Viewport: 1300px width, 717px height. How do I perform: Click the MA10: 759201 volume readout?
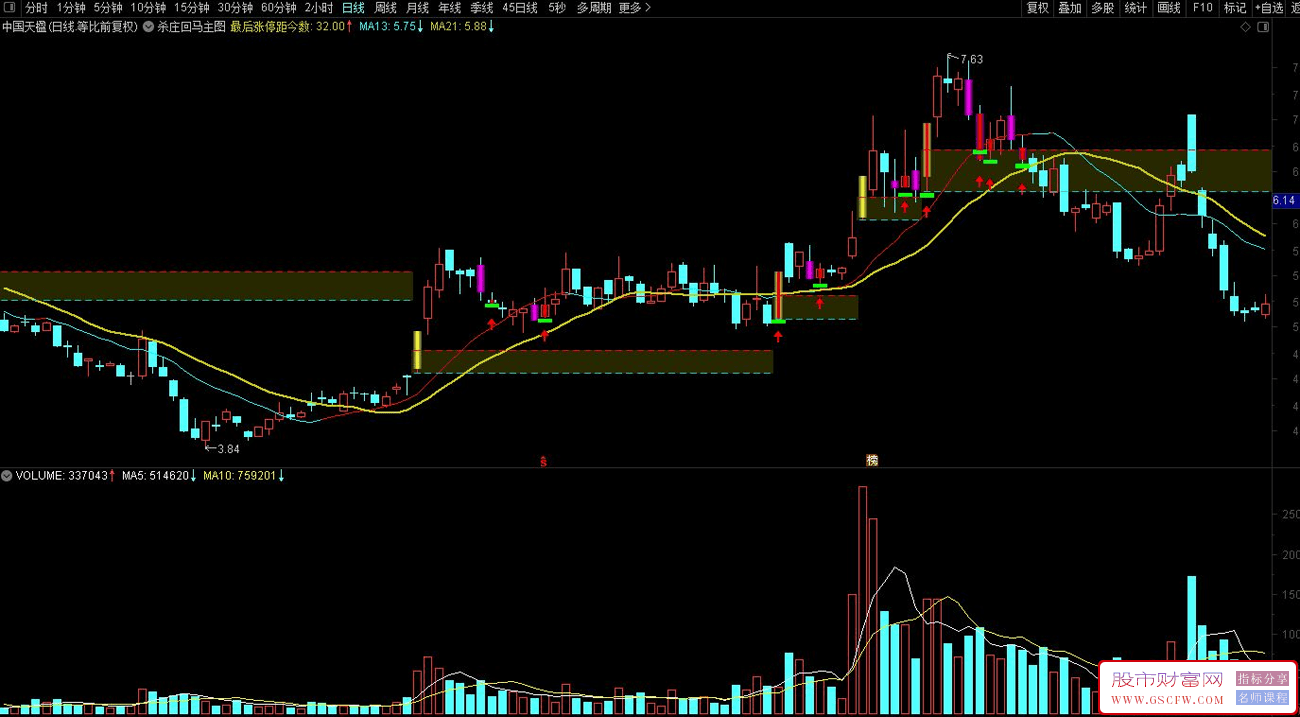243,476
